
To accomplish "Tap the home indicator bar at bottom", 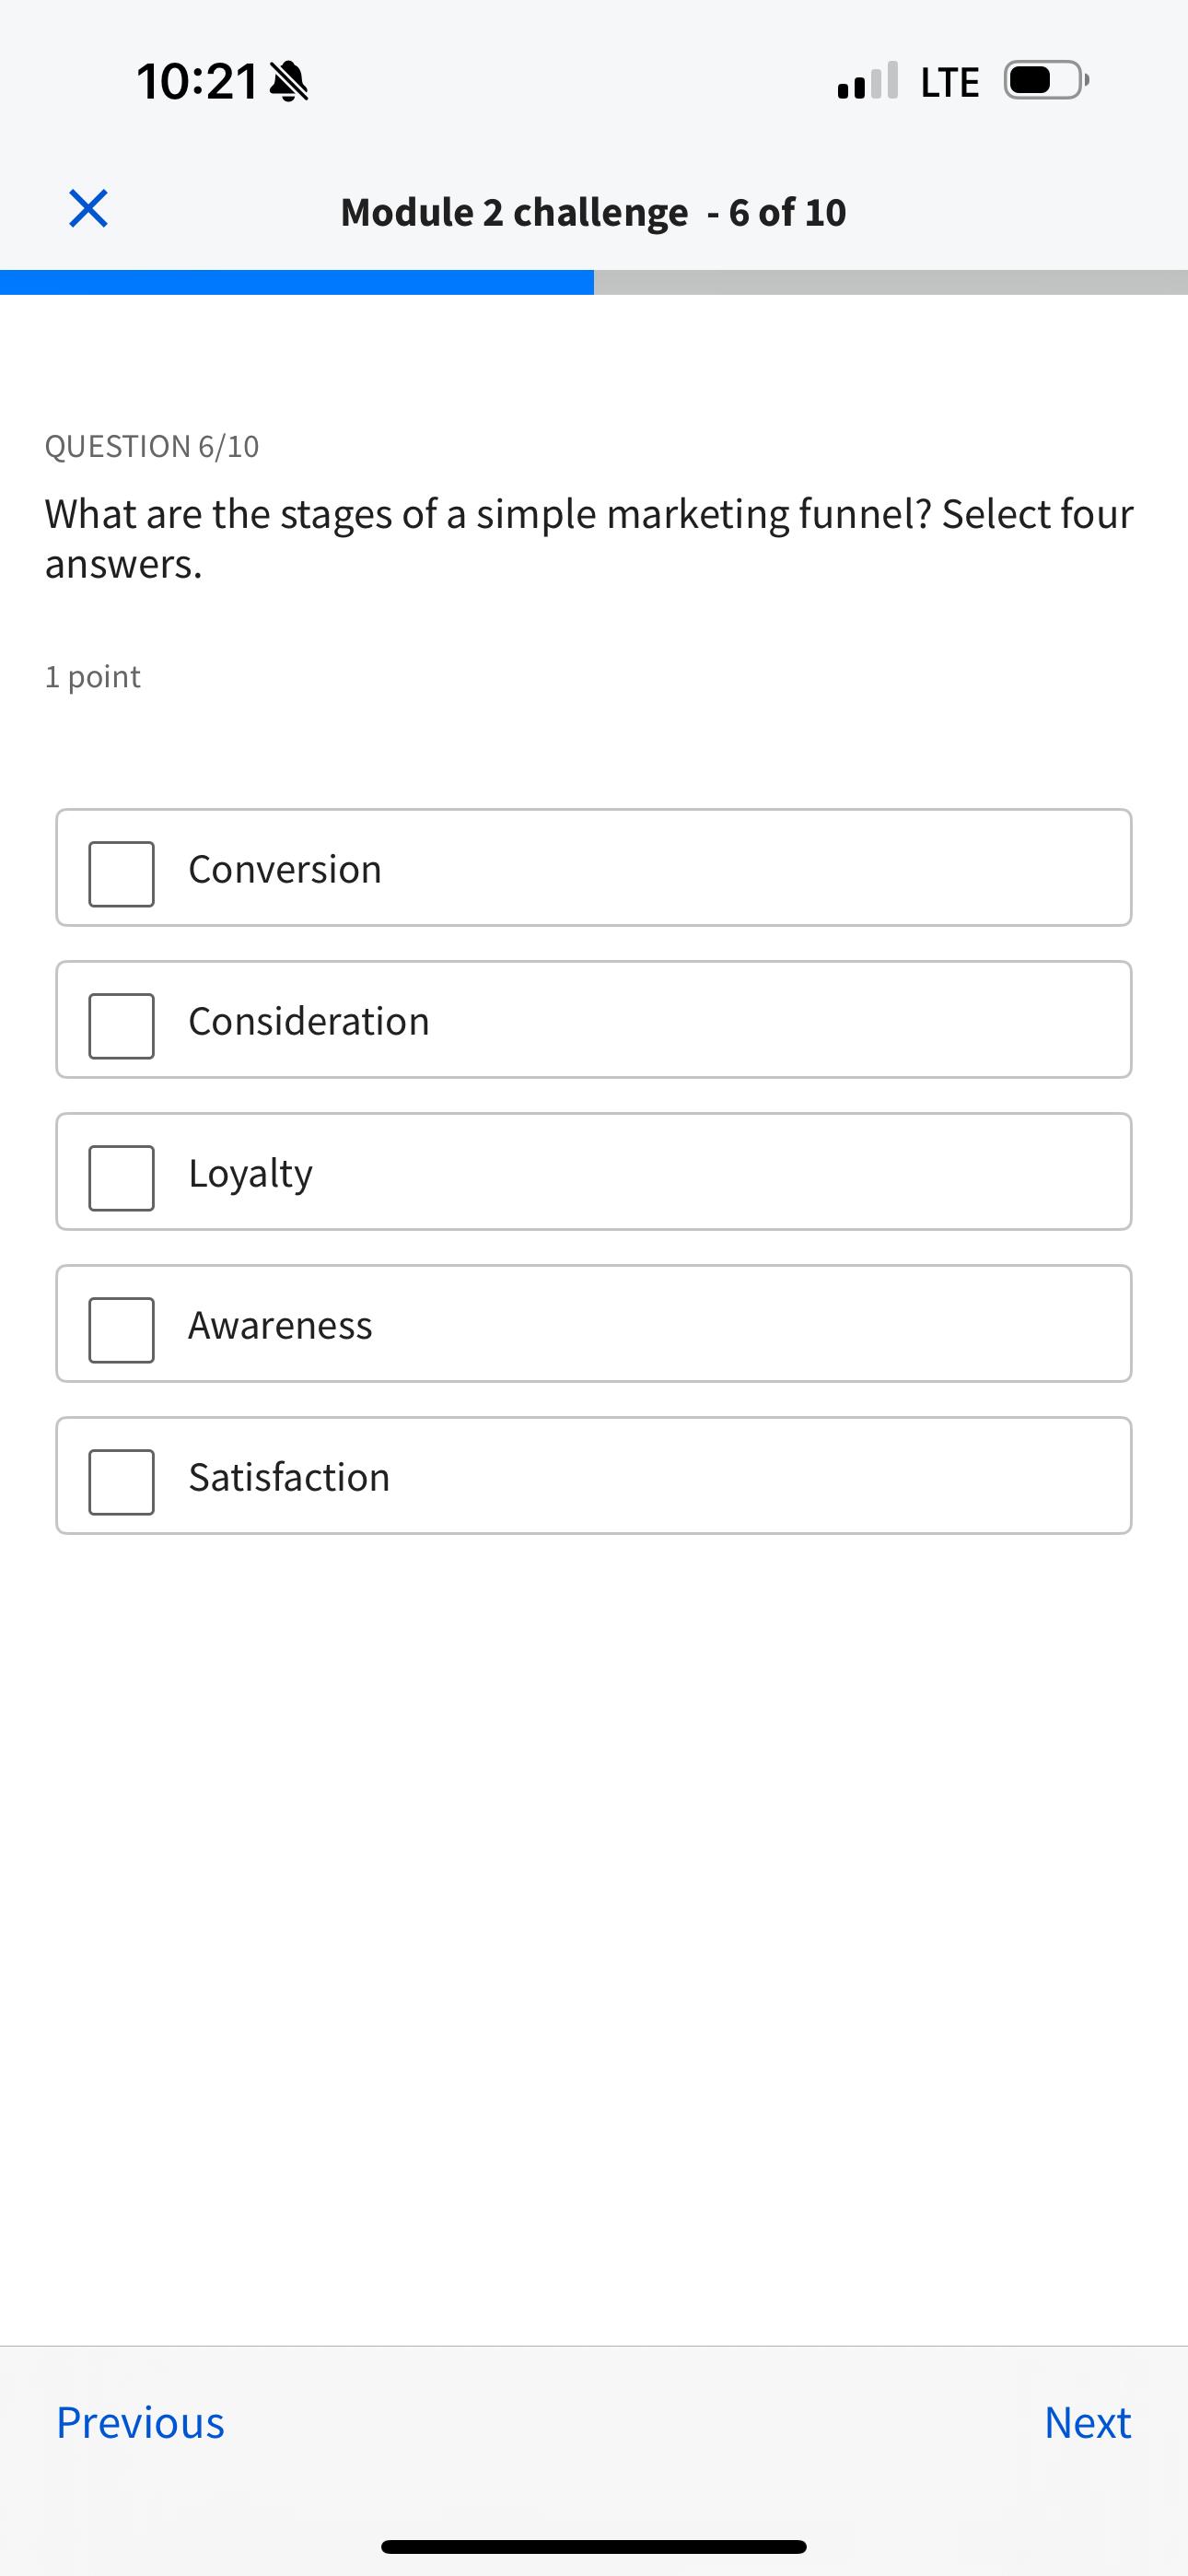I will [x=593, y=2546].
